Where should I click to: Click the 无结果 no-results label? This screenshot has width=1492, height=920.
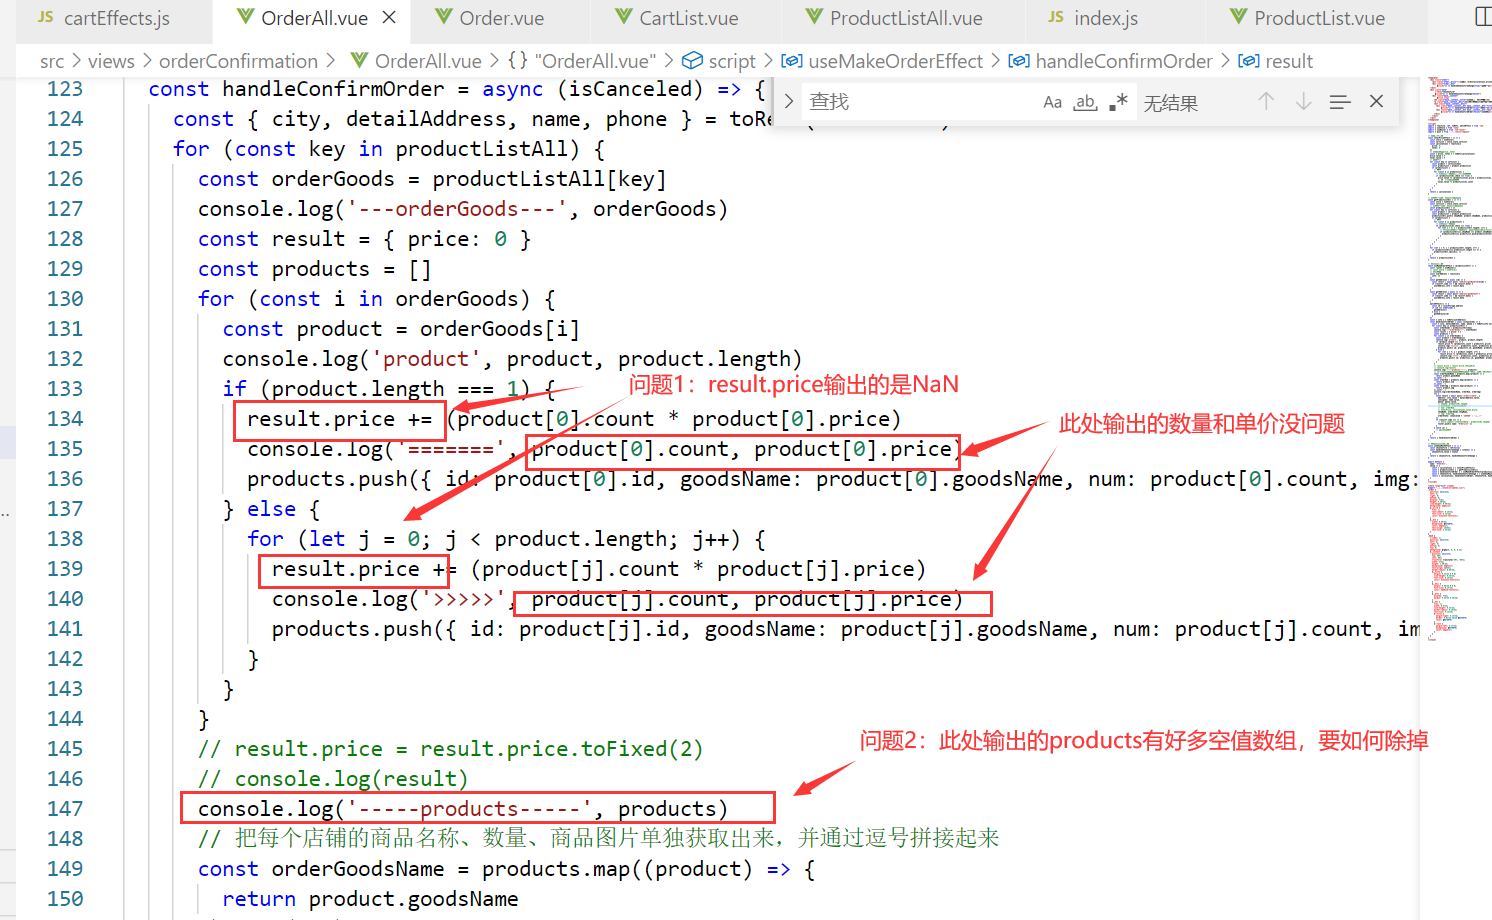(x=1171, y=103)
